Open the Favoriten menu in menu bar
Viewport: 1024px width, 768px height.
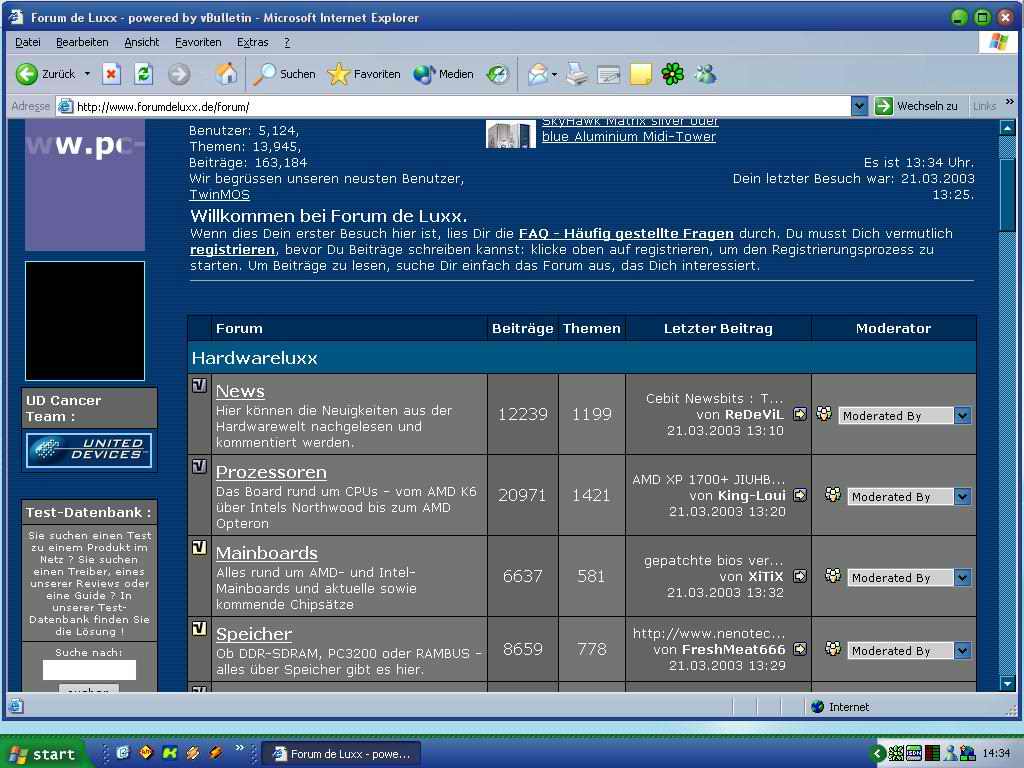(198, 42)
